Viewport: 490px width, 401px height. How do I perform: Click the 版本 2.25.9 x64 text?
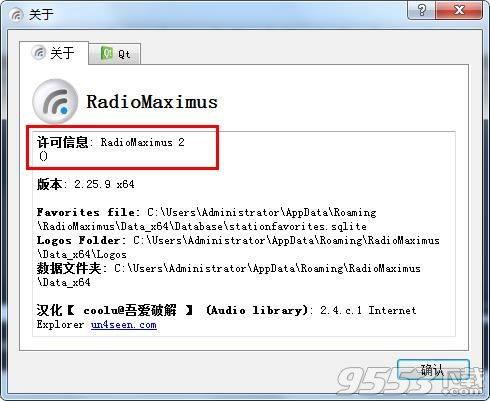(86, 184)
